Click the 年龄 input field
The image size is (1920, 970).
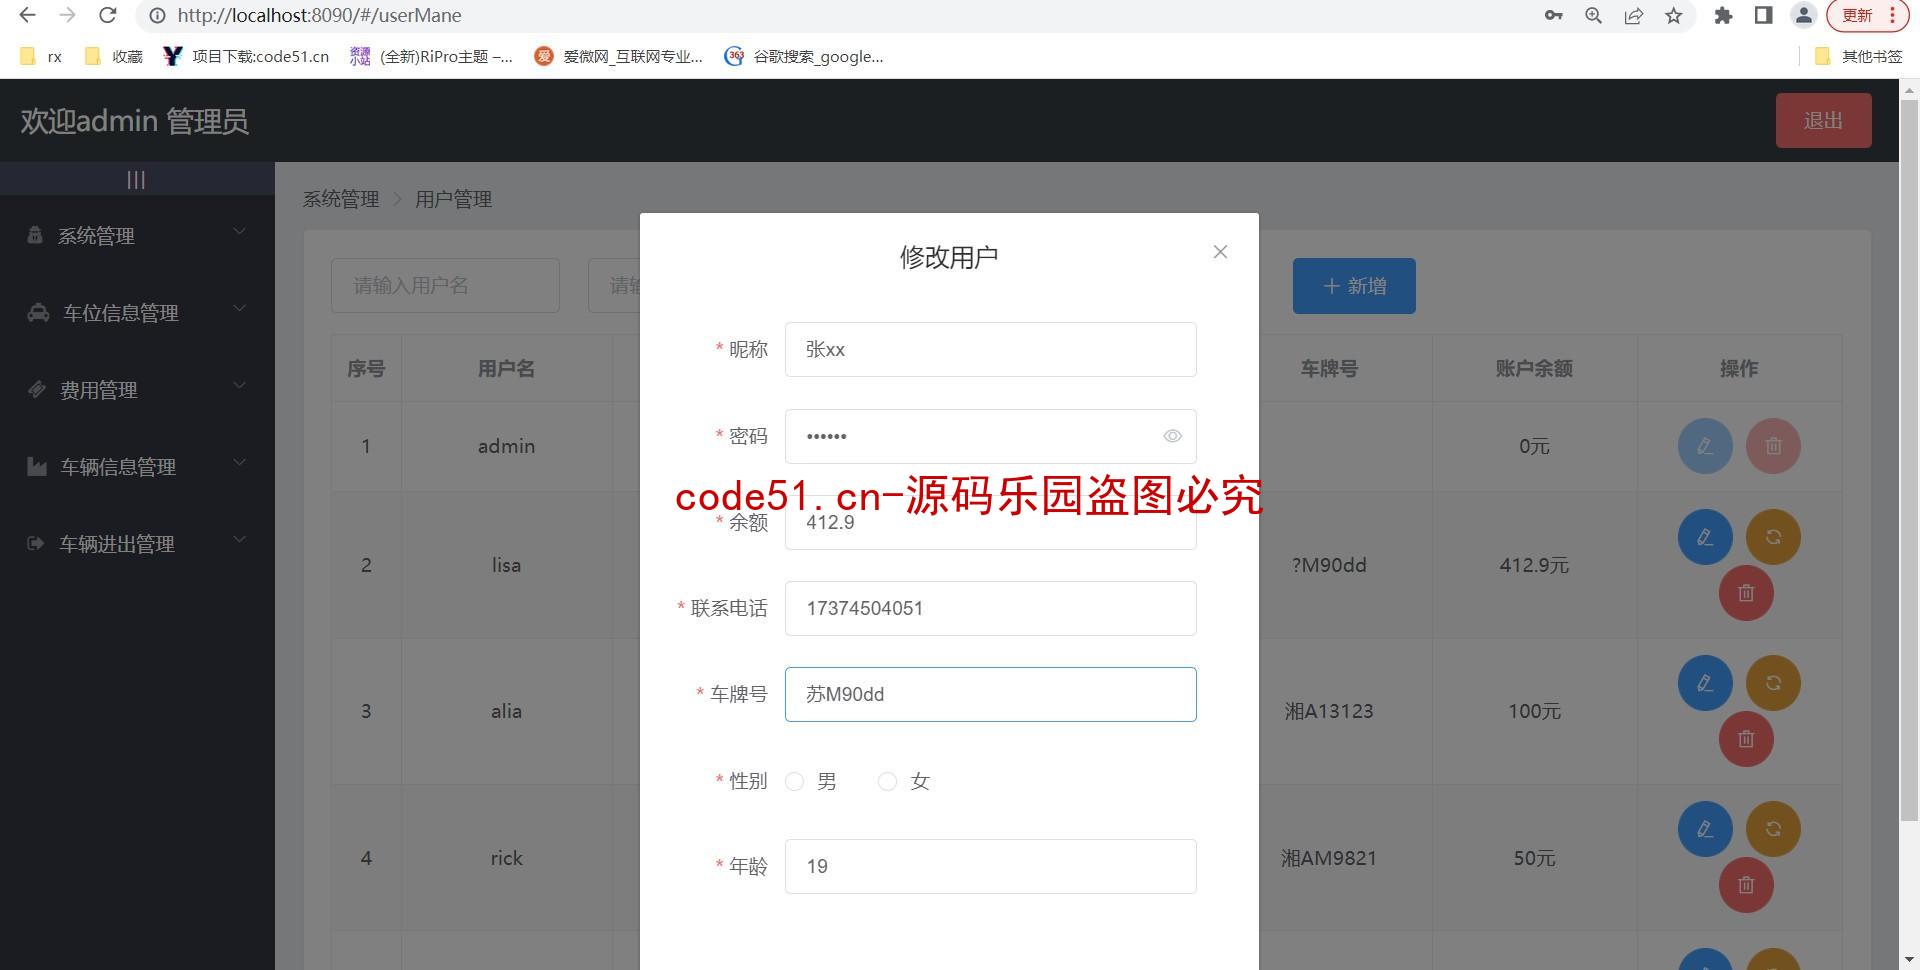pos(990,866)
